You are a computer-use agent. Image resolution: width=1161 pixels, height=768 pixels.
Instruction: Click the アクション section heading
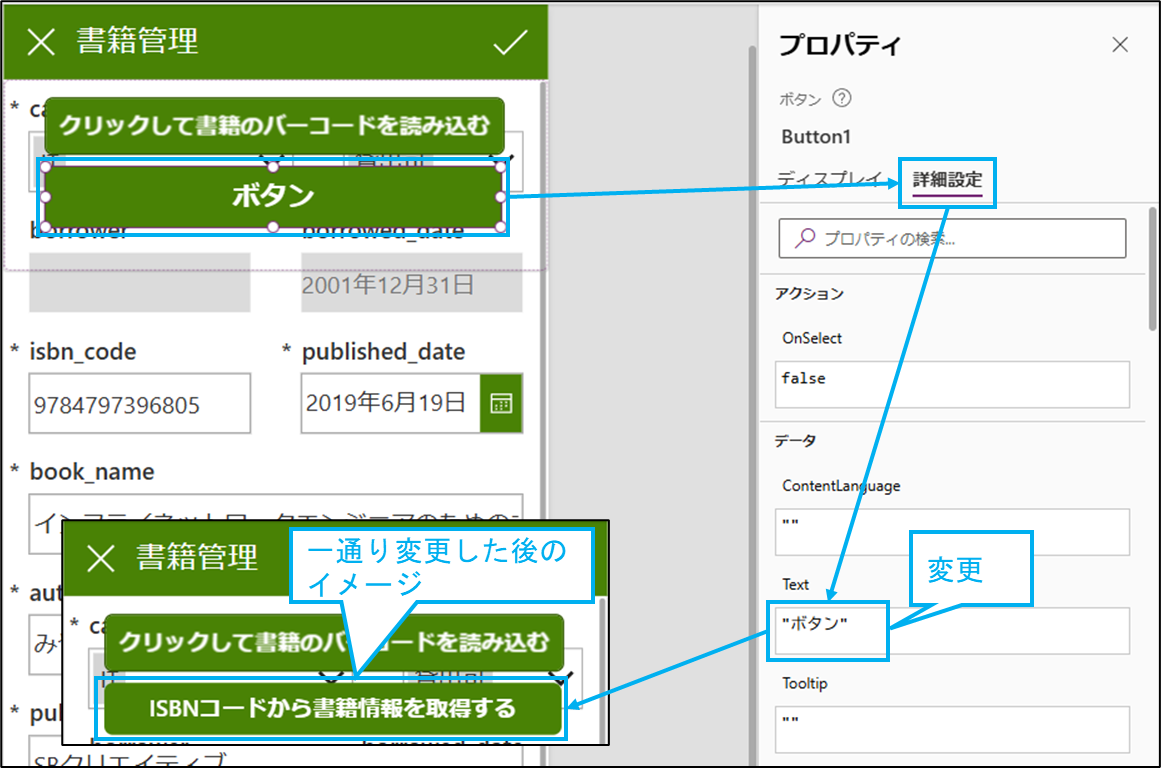(809, 294)
